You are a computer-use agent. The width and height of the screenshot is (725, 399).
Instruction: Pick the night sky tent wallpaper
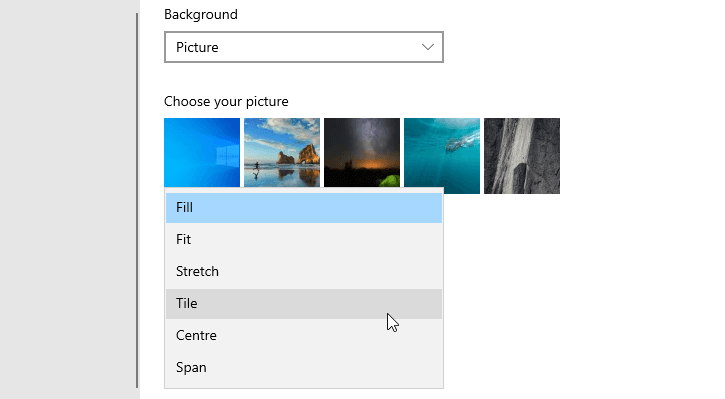pos(362,153)
